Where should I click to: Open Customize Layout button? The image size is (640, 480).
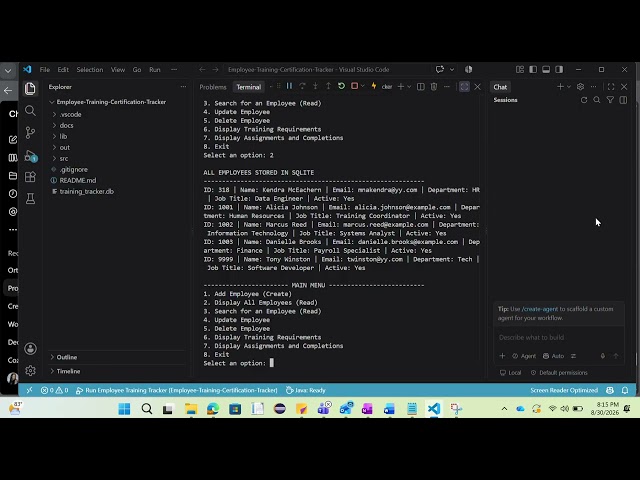tap(520, 69)
